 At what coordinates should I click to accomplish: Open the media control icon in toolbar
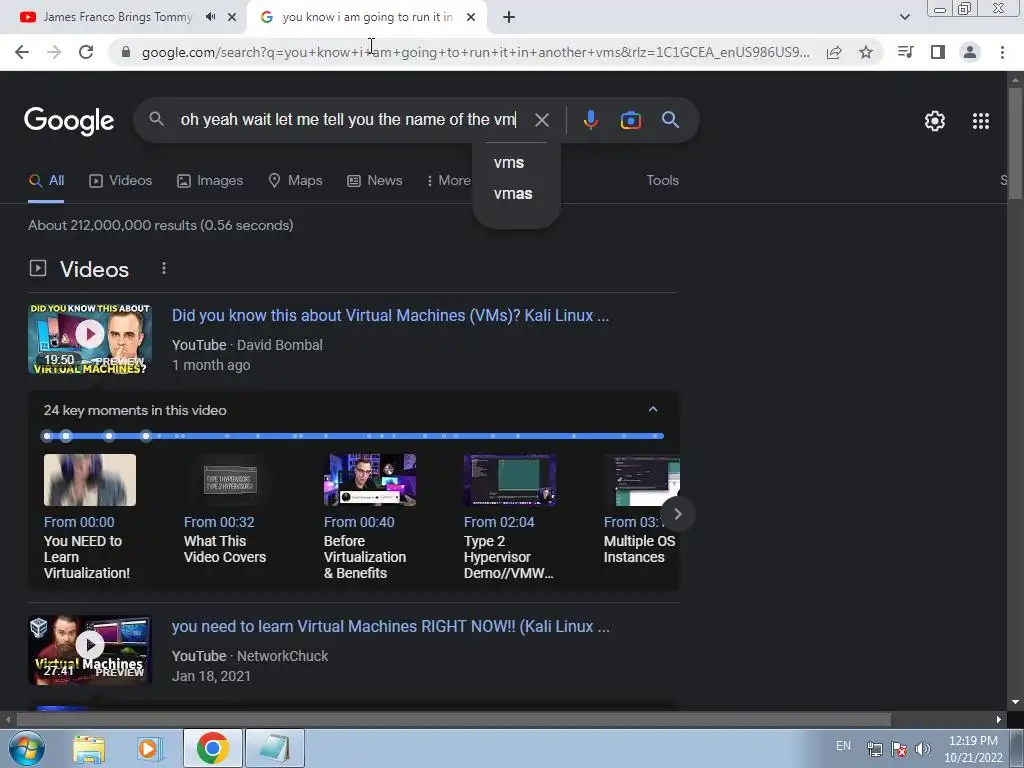[x=905, y=52]
